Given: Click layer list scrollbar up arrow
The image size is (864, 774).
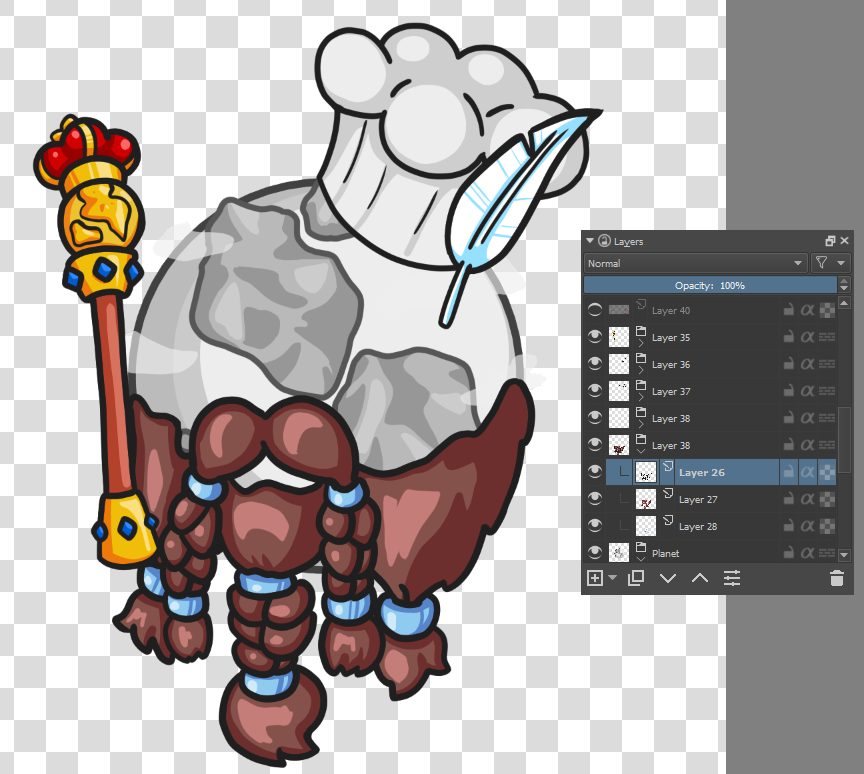Looking at the screenshot, I should [844, 302].
